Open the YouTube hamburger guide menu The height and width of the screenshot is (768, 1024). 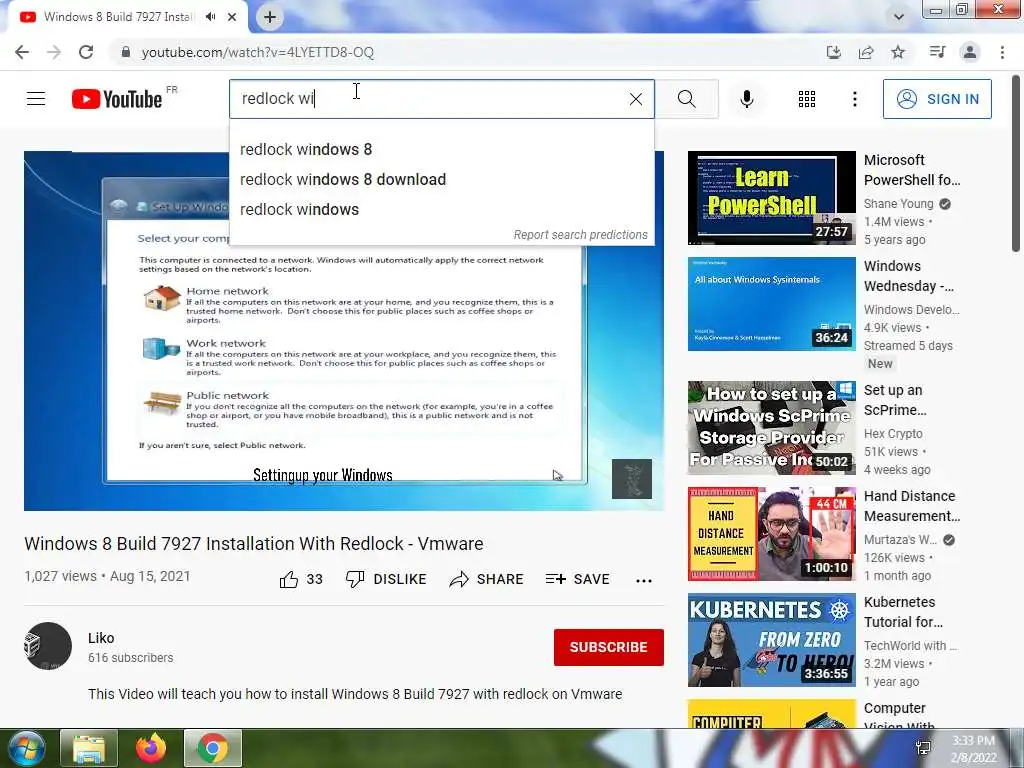[x=36, y=99]
